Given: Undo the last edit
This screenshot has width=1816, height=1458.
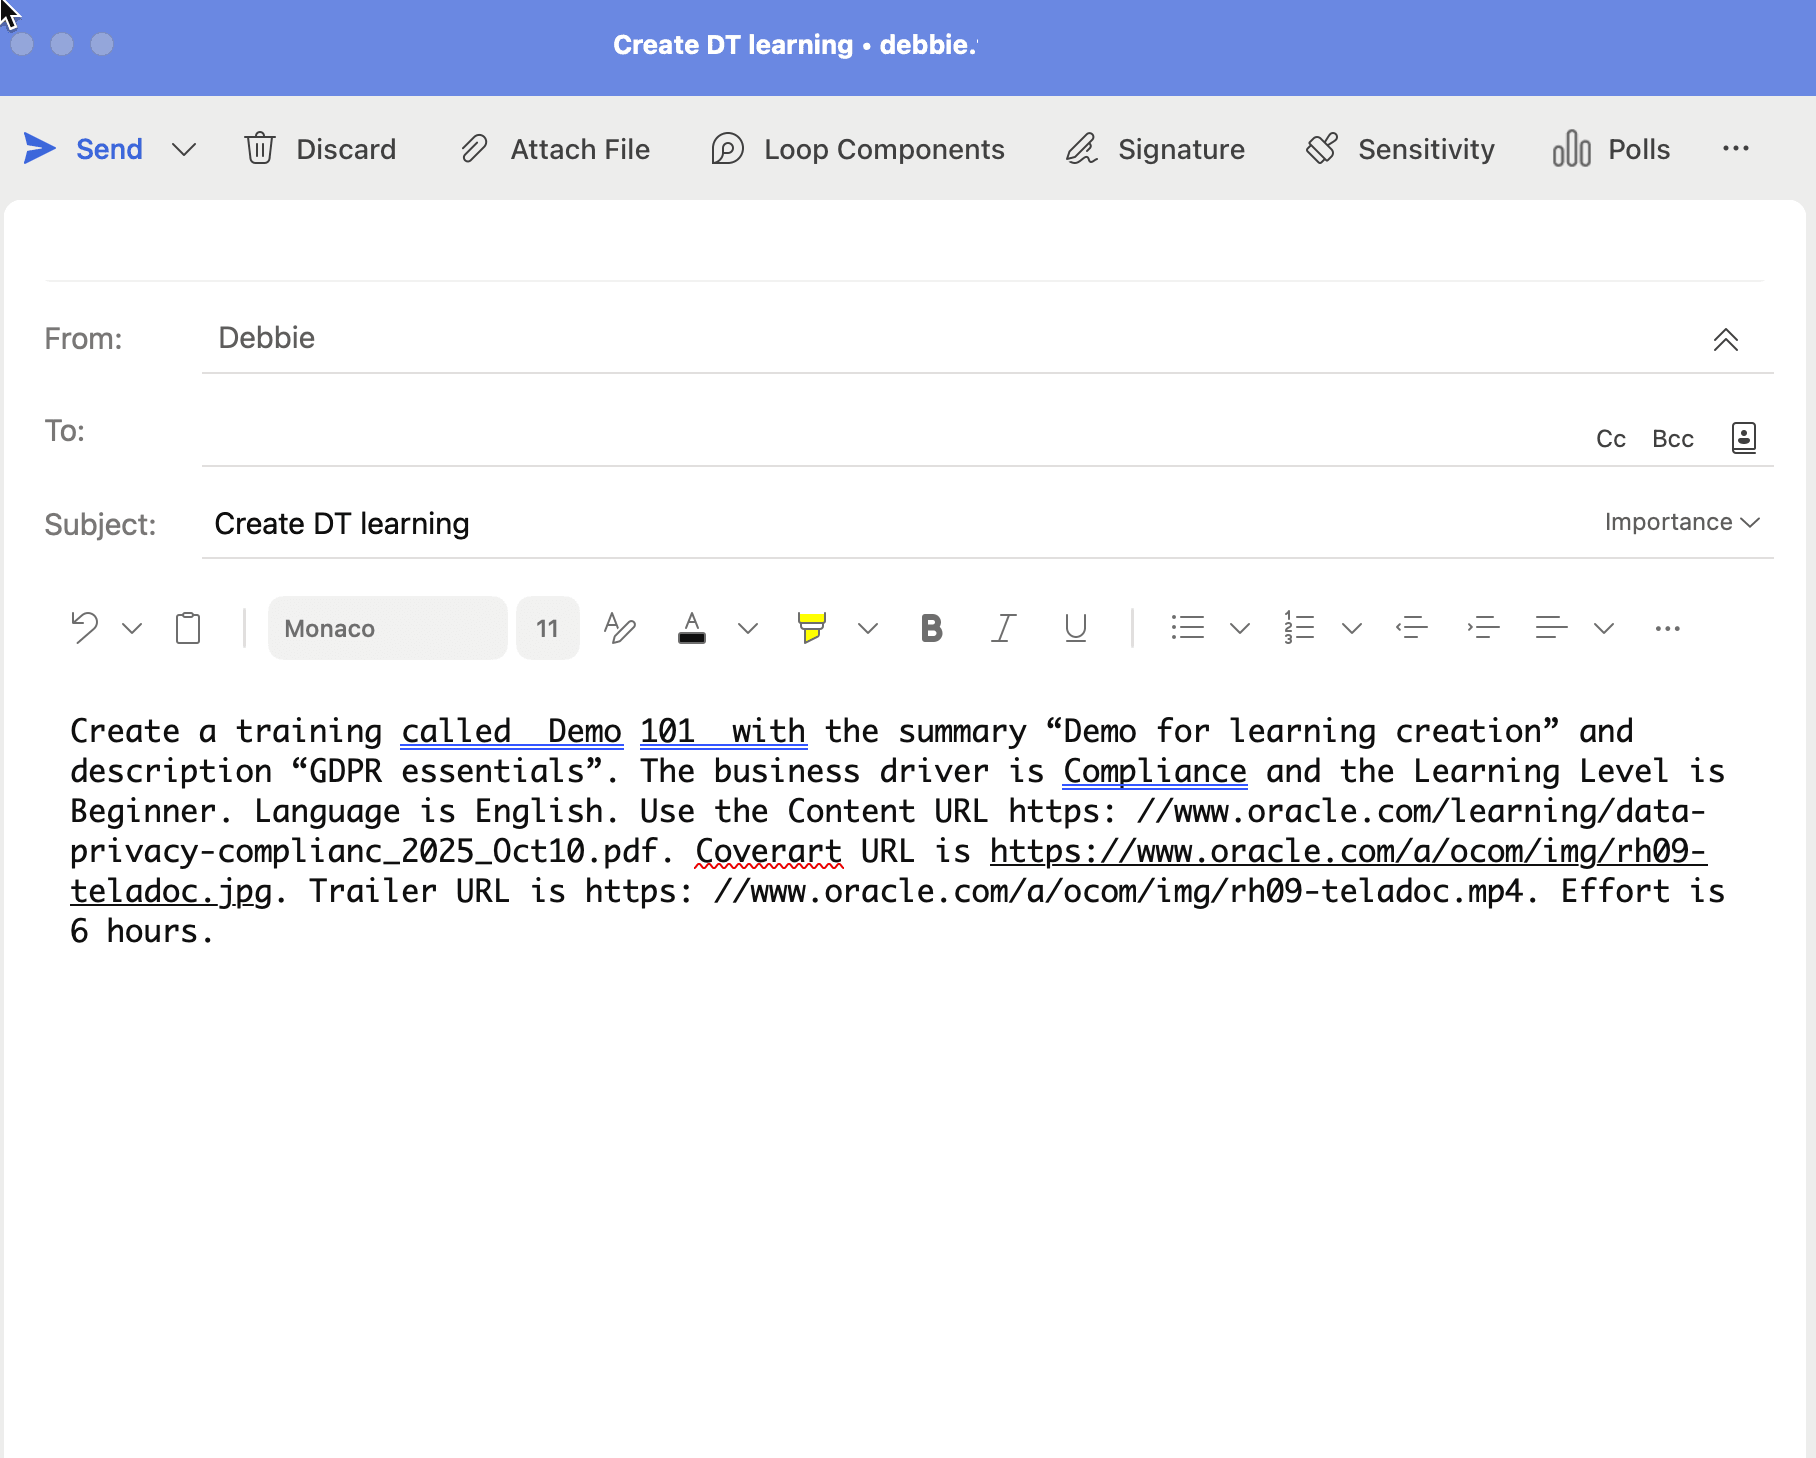Looking at the screenshot, I should [x=84, y=628].
